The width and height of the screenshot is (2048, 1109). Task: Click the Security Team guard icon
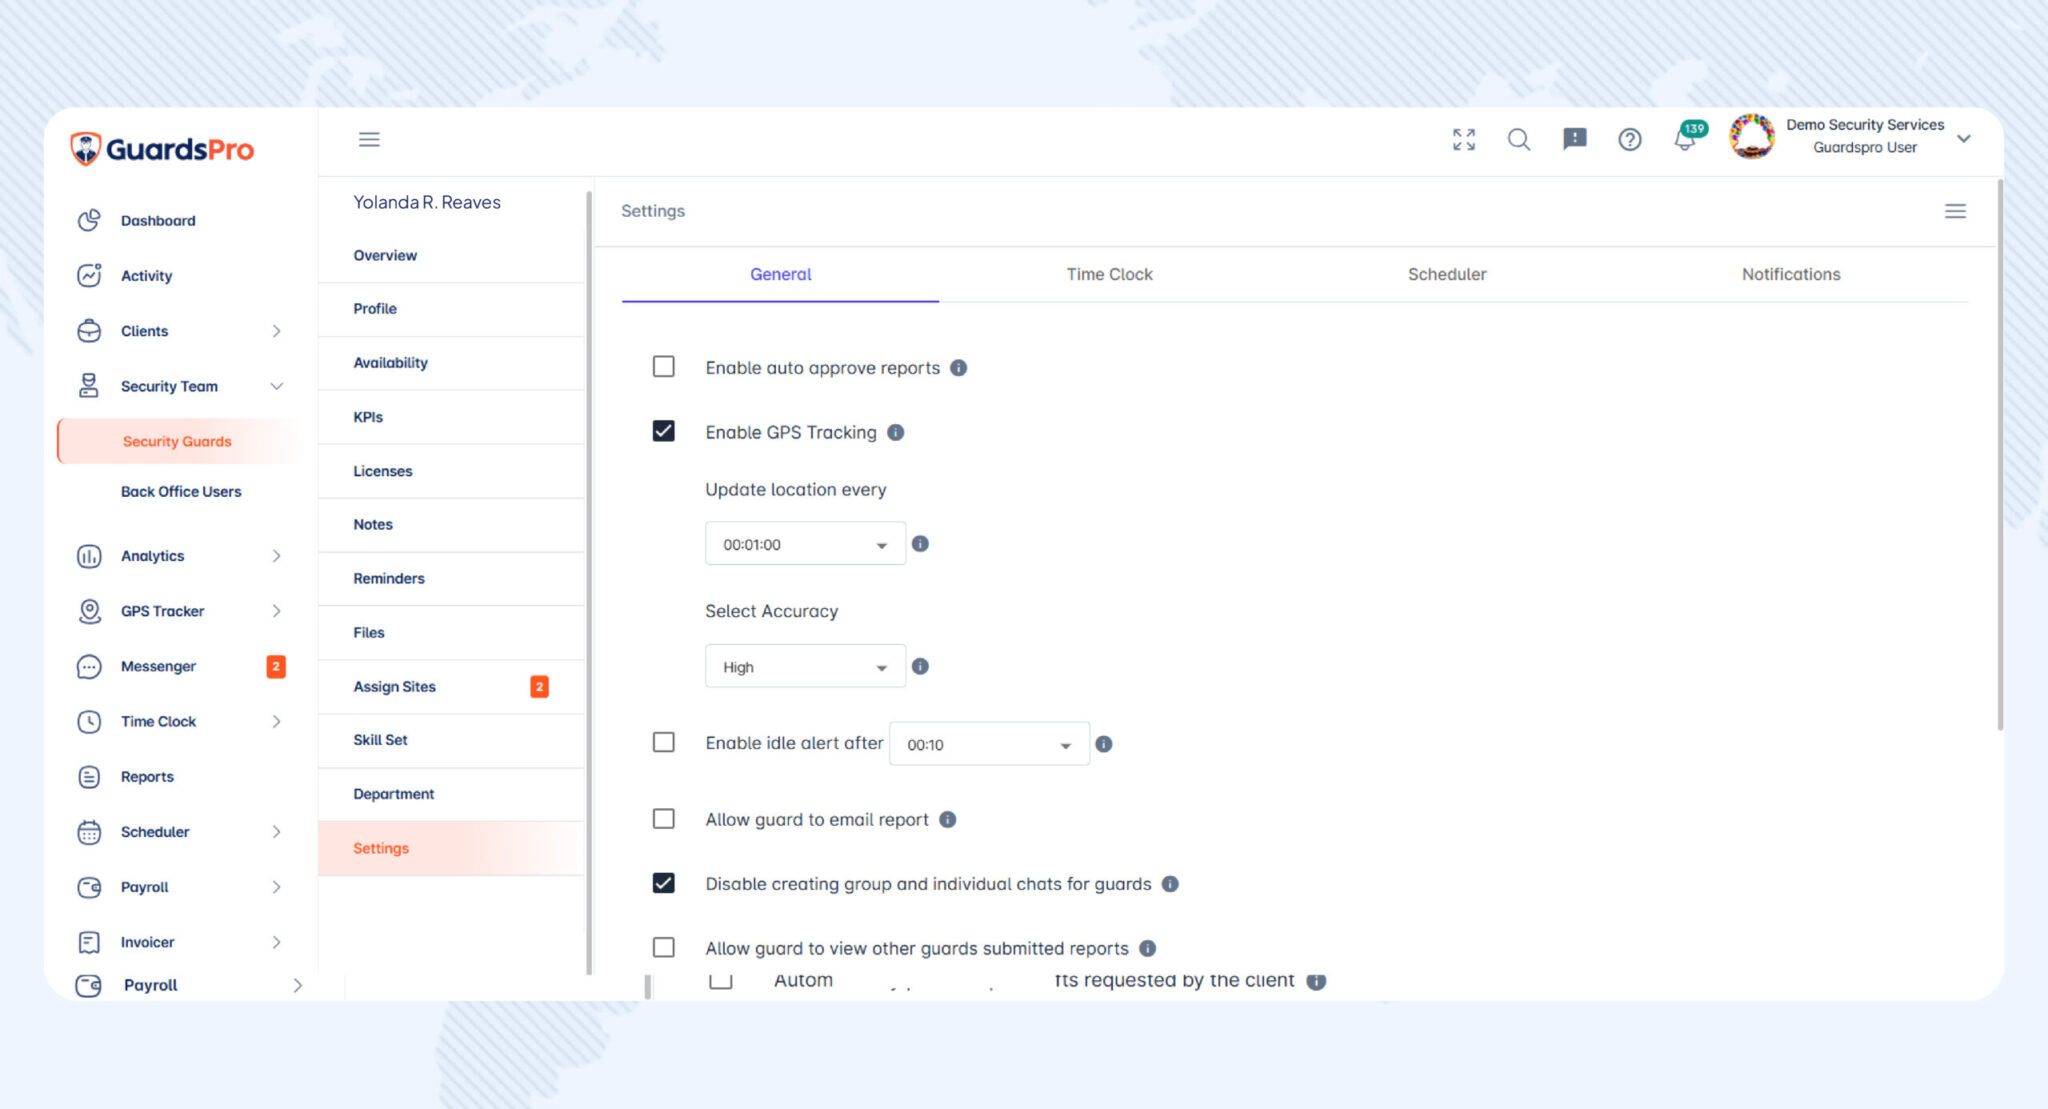click(89, 386)
